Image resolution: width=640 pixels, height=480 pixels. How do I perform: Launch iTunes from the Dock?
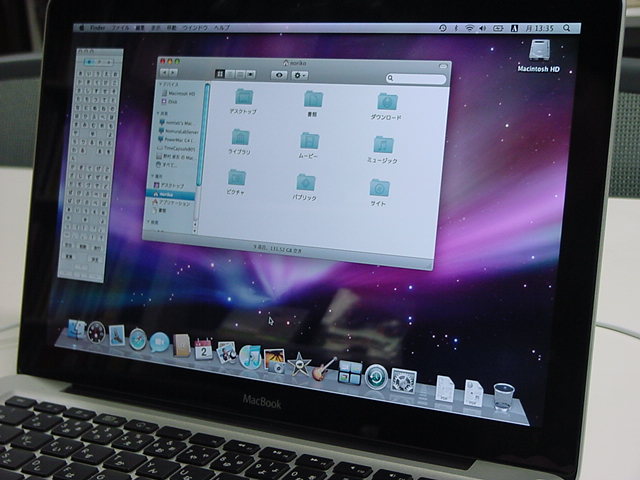[x=251, y=356]
